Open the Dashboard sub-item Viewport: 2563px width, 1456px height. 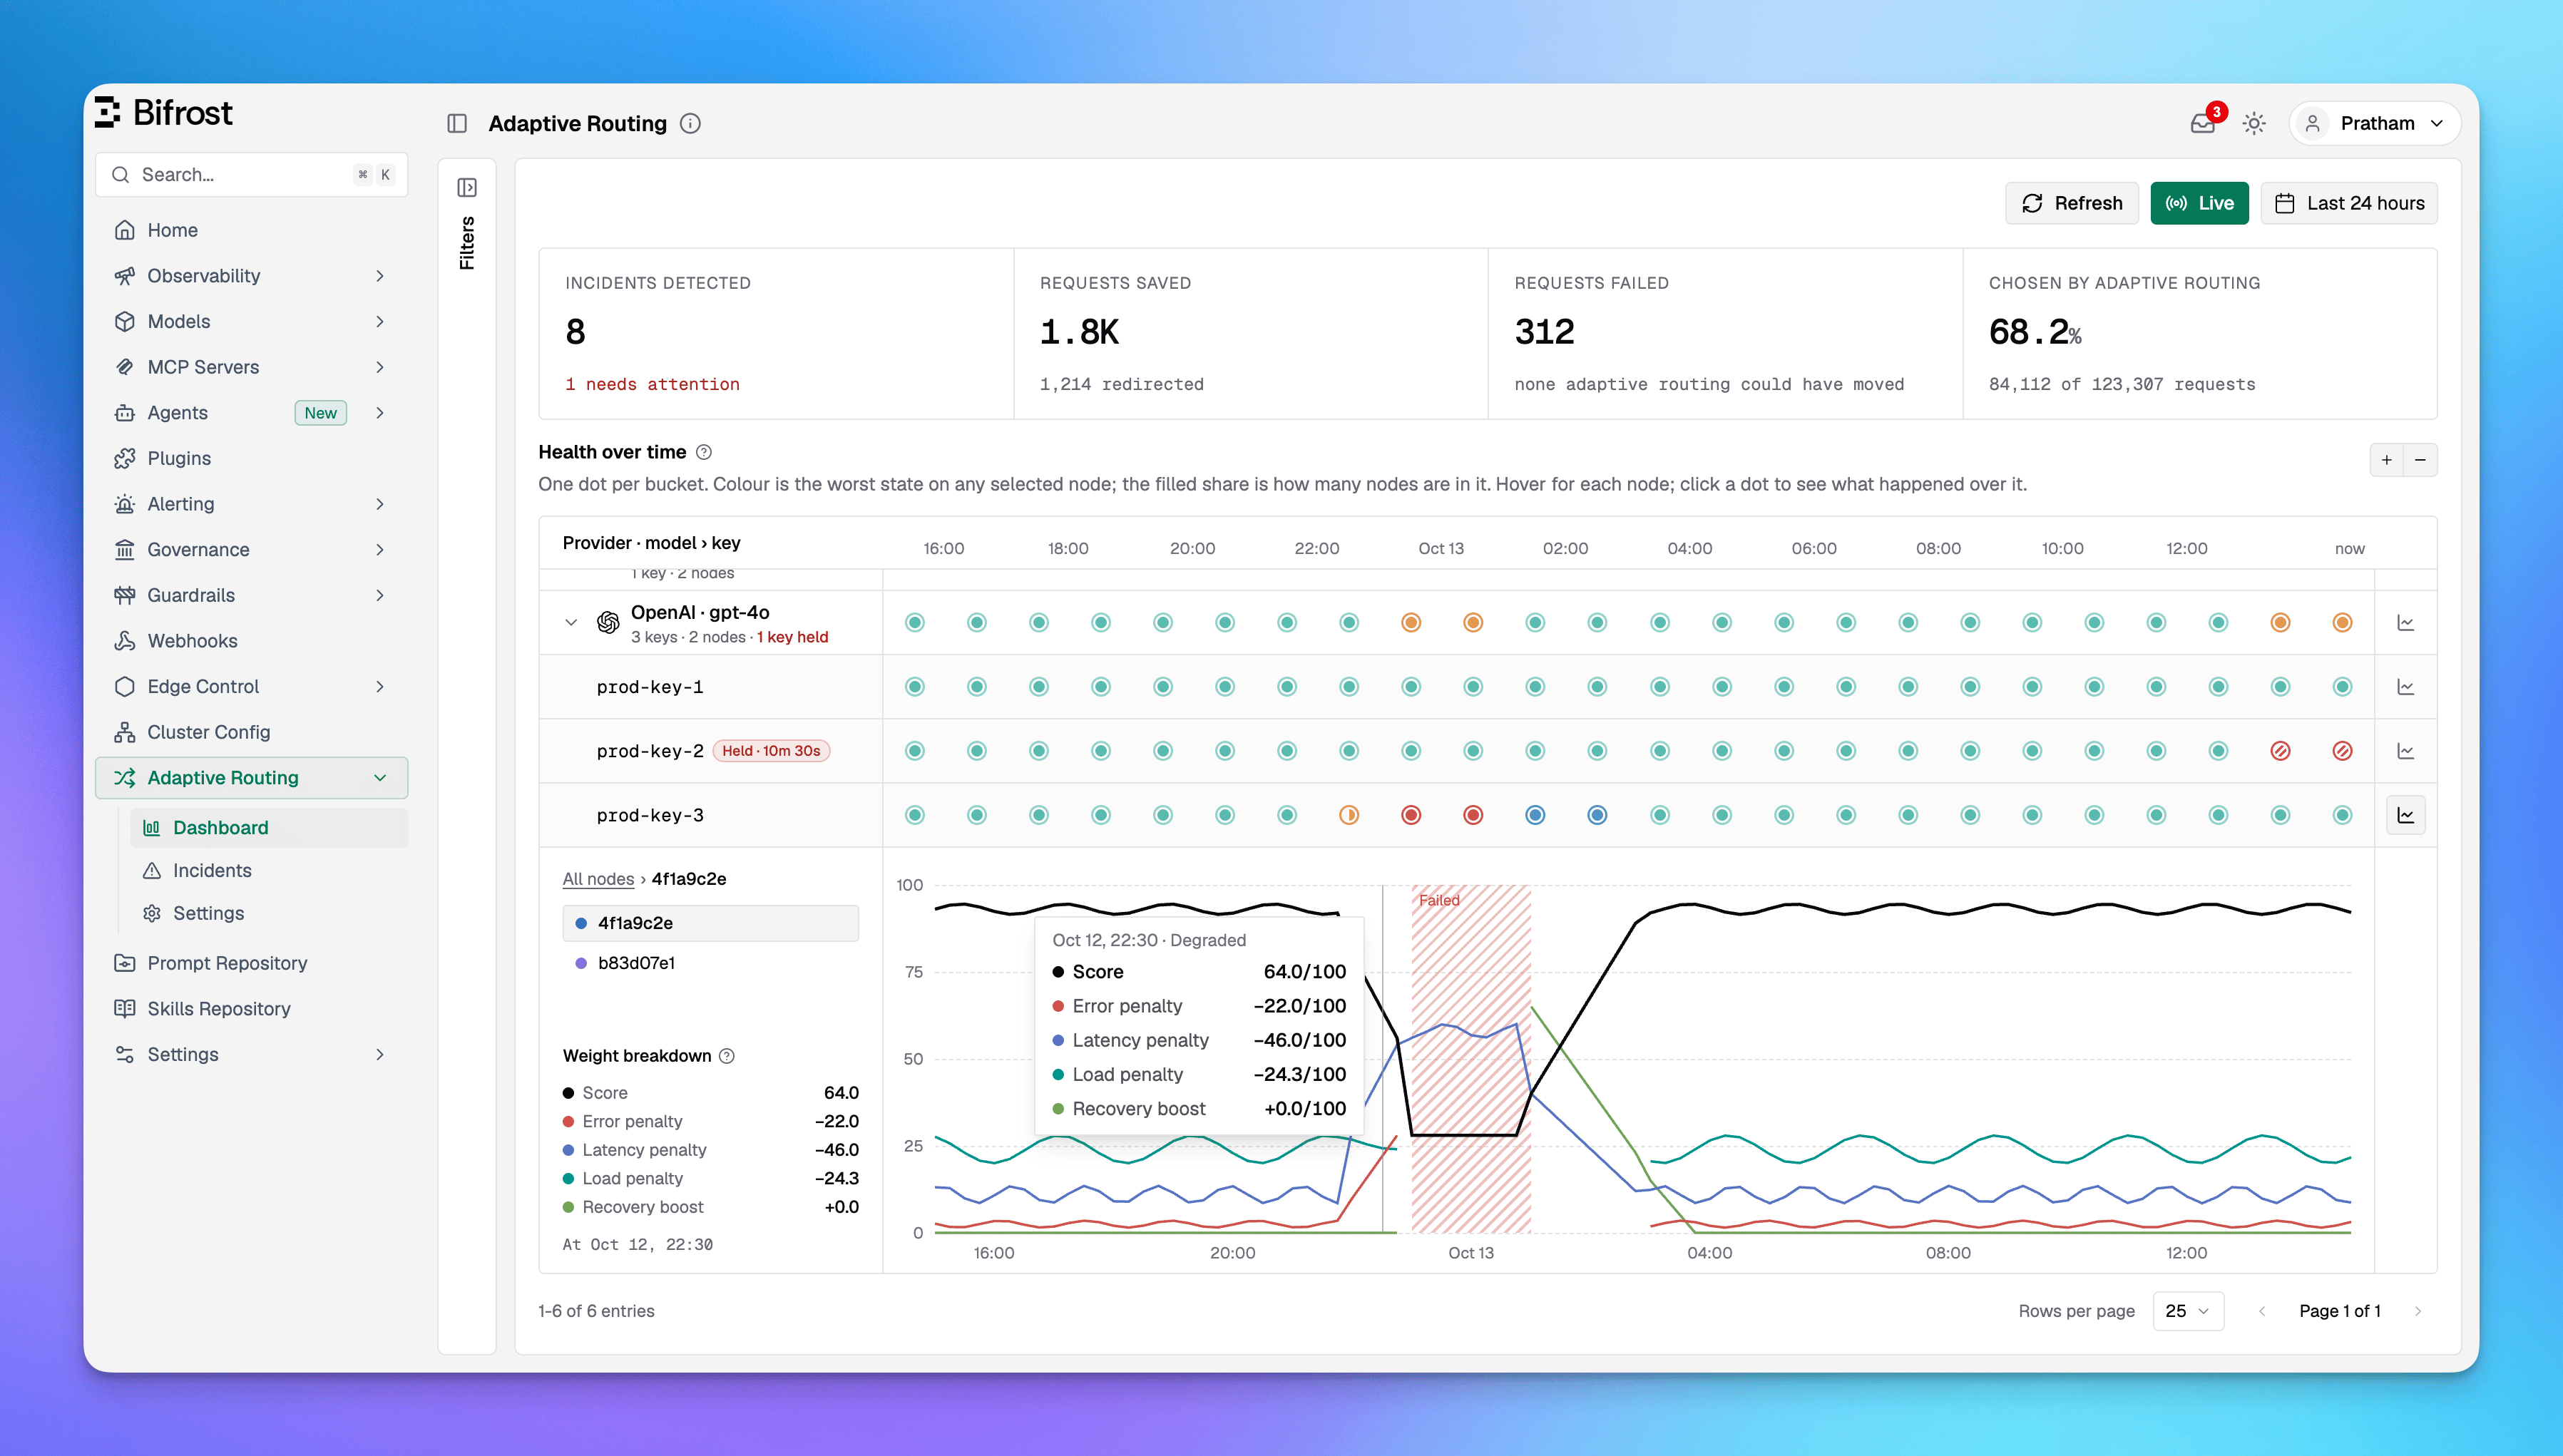269,828
